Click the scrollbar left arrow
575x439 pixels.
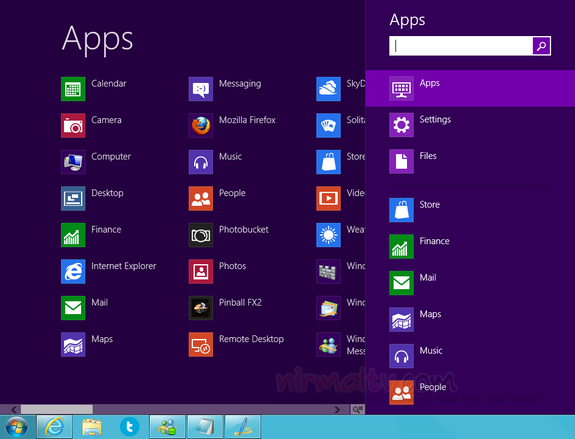coord(14,409)
